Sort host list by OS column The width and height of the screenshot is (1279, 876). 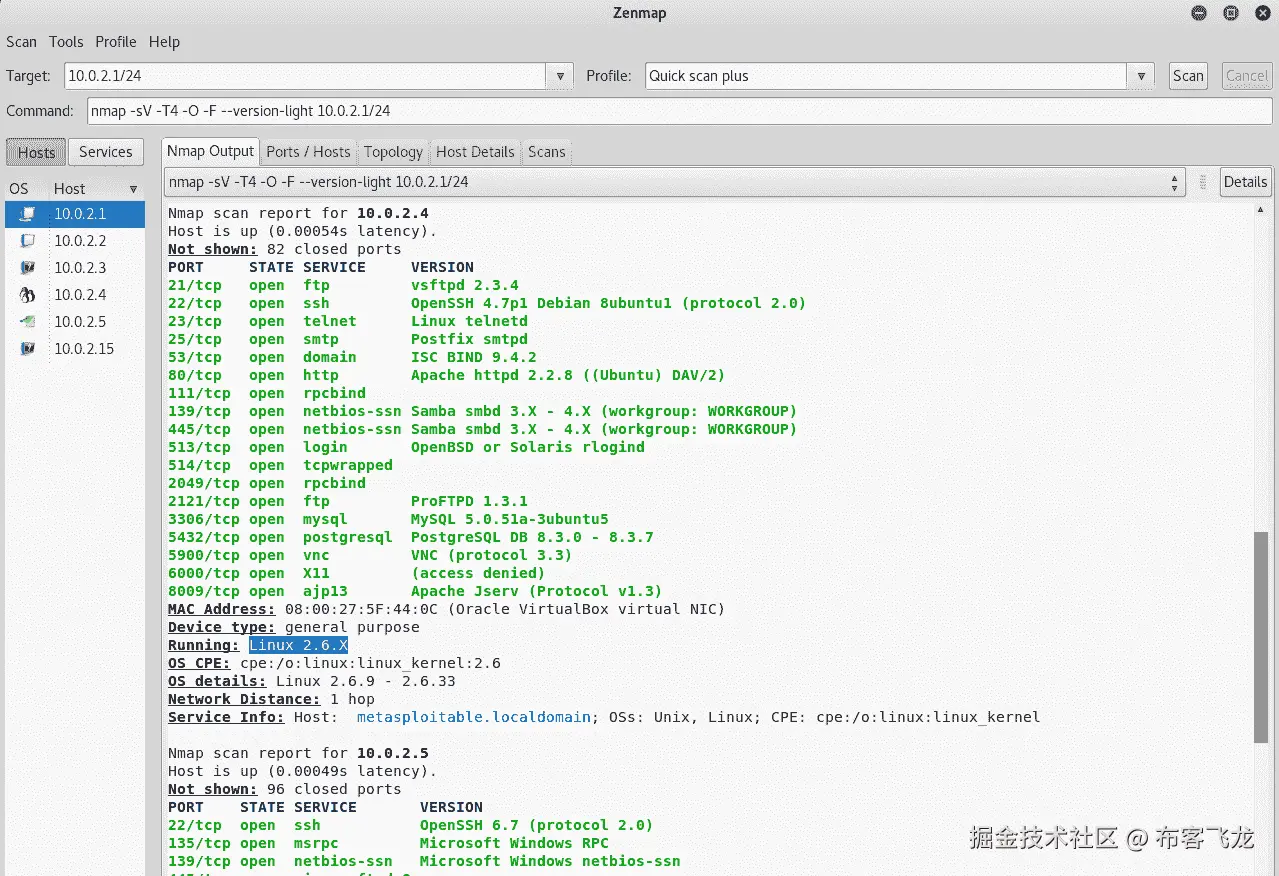tap(19, 189)
